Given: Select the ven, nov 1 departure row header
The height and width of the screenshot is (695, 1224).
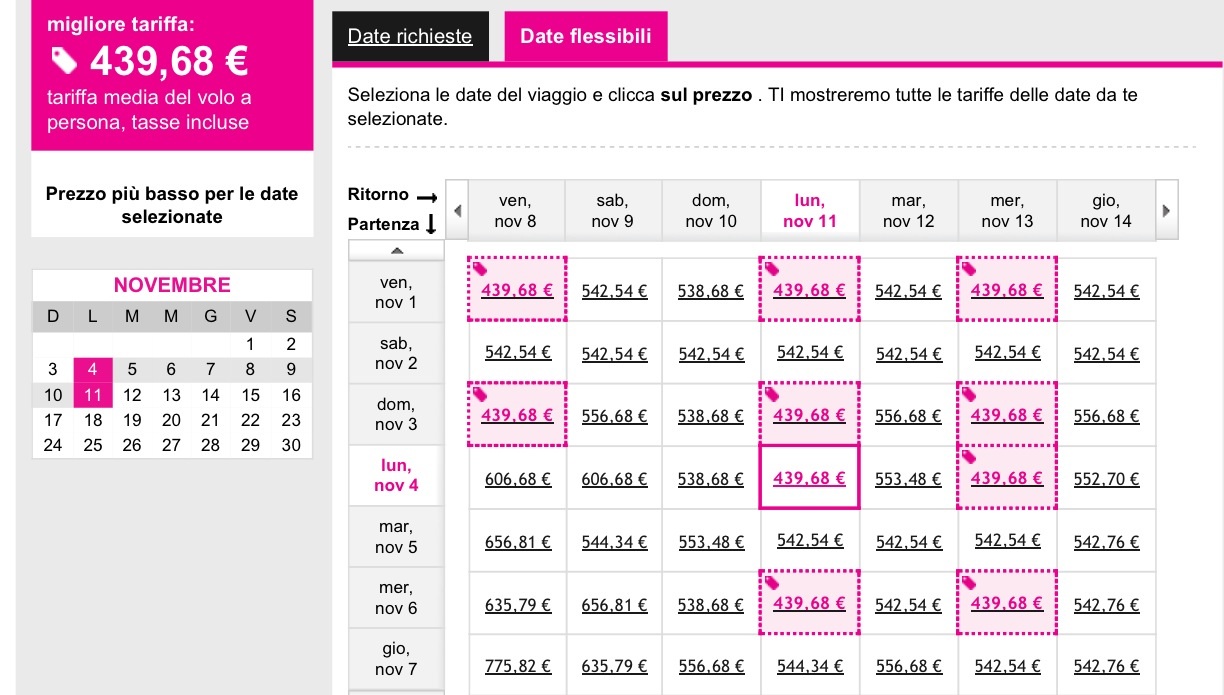Looking at the screenshot, I should 396,292.
